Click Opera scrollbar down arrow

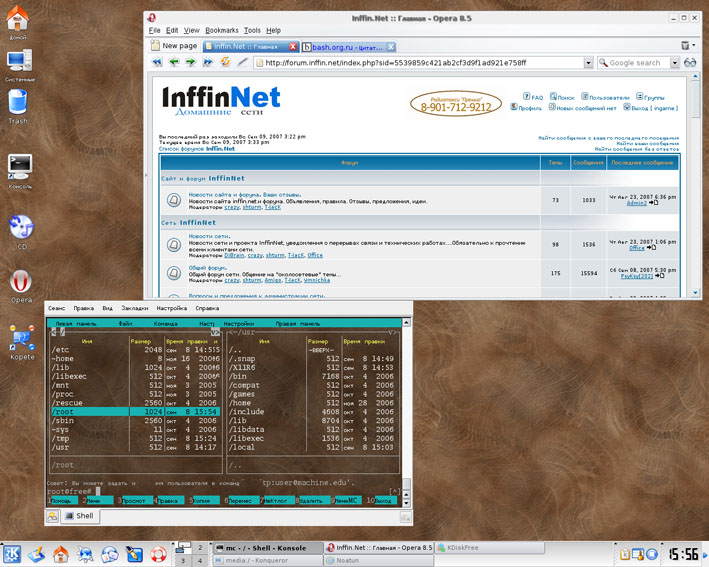695,293
